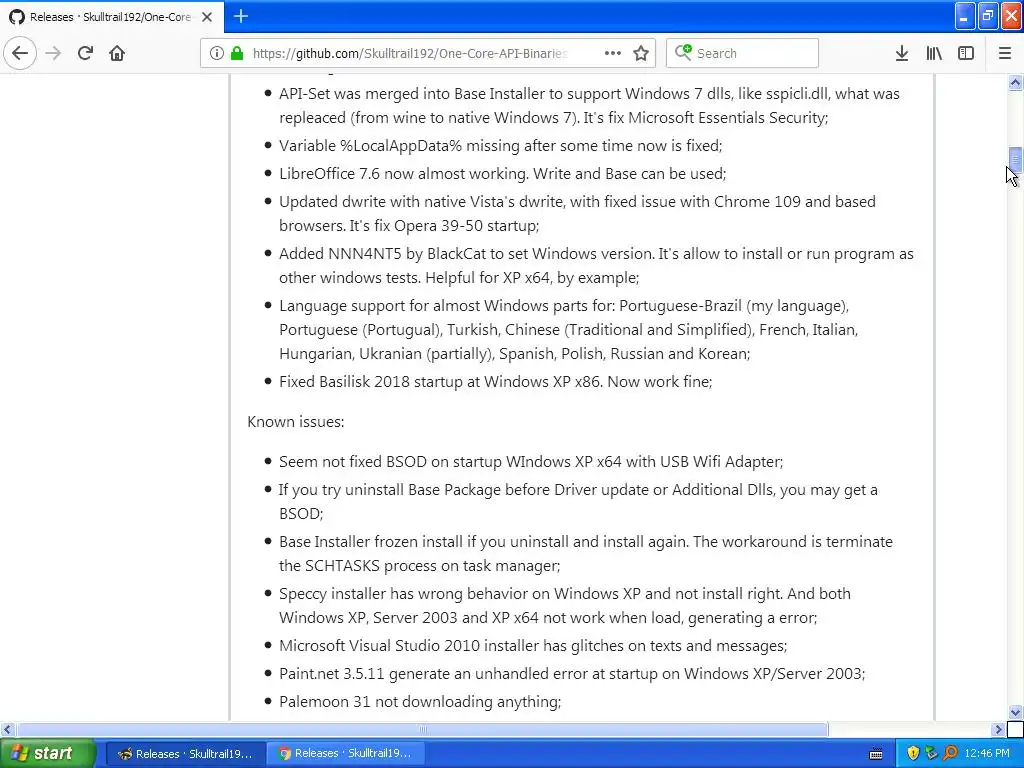Click 'Seem not fixed BSOD on startup' line
The height and width of the screenshot is (768, 1024).
click(x=531, y=462)
